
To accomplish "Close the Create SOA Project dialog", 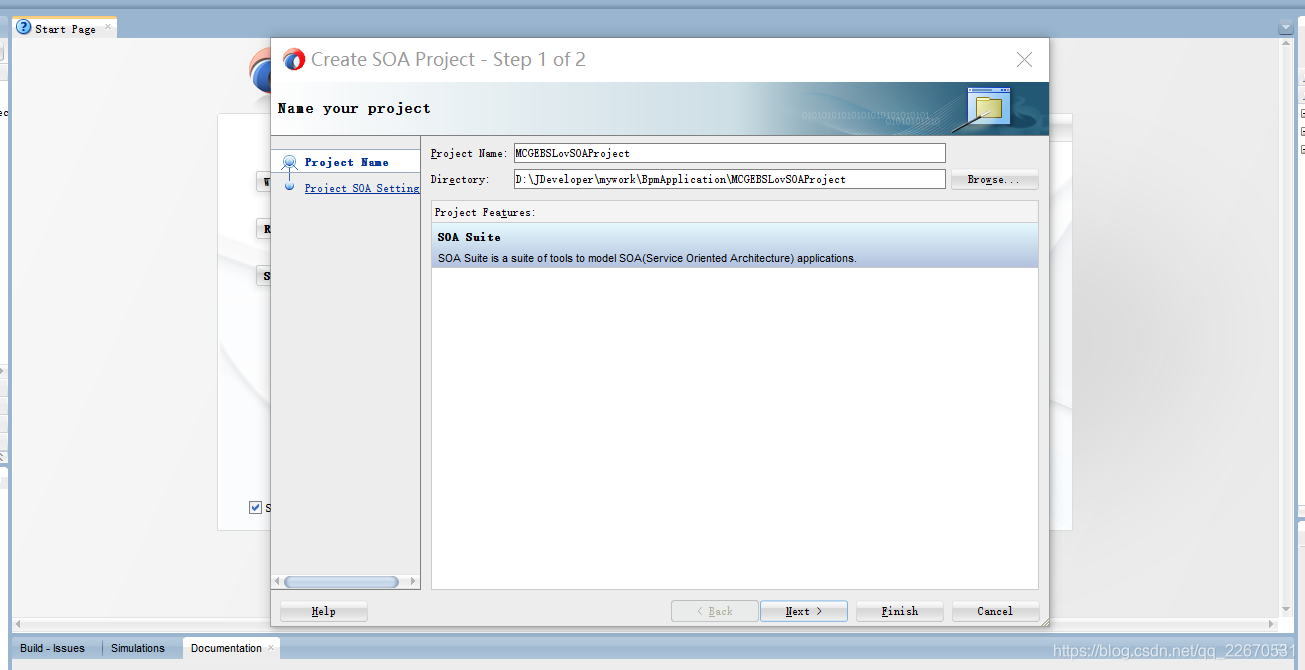I will click(x=1024, y=60).
